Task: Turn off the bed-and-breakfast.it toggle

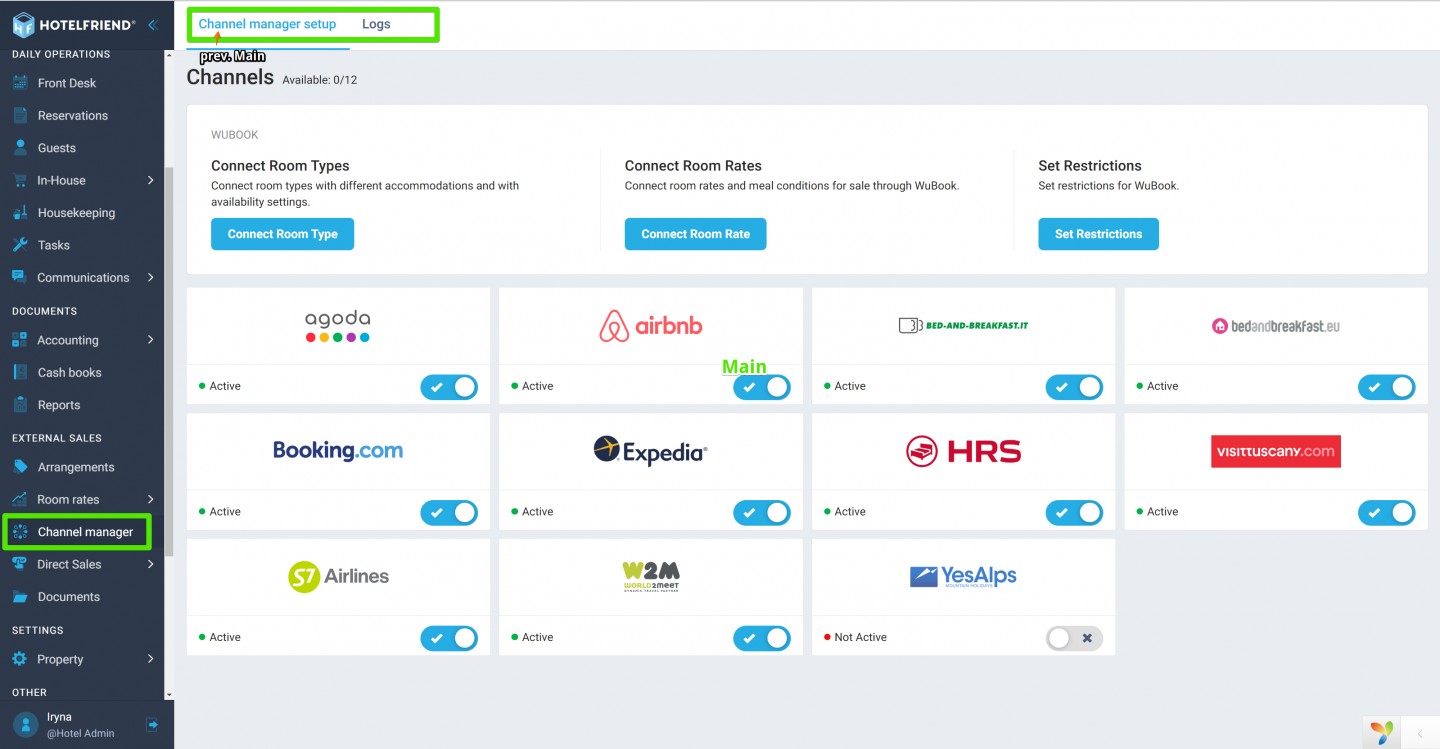Action: pyautogui.click(x=1074, y=387)
